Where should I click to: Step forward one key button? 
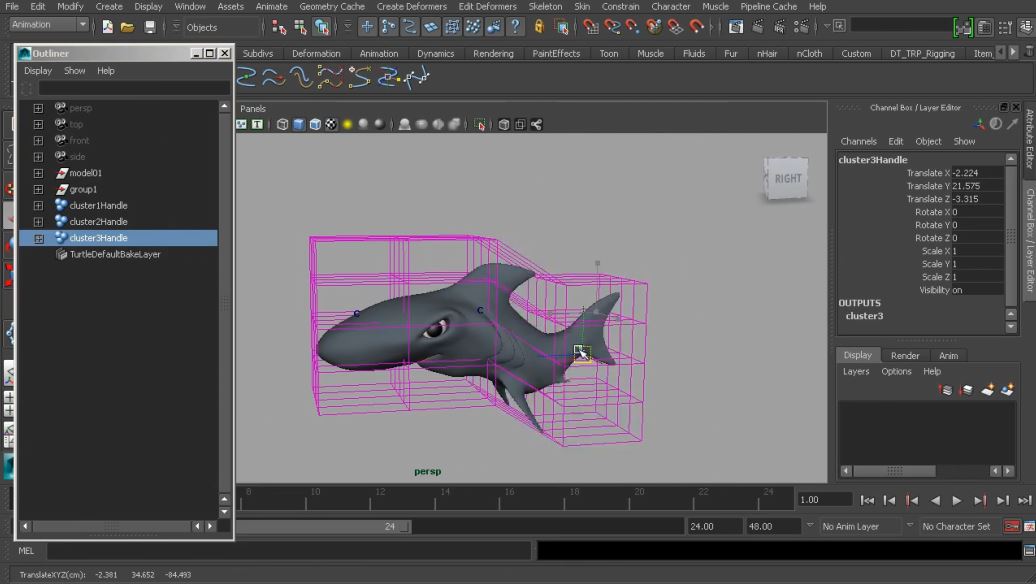pyautogui.click(x=980, y=501)
